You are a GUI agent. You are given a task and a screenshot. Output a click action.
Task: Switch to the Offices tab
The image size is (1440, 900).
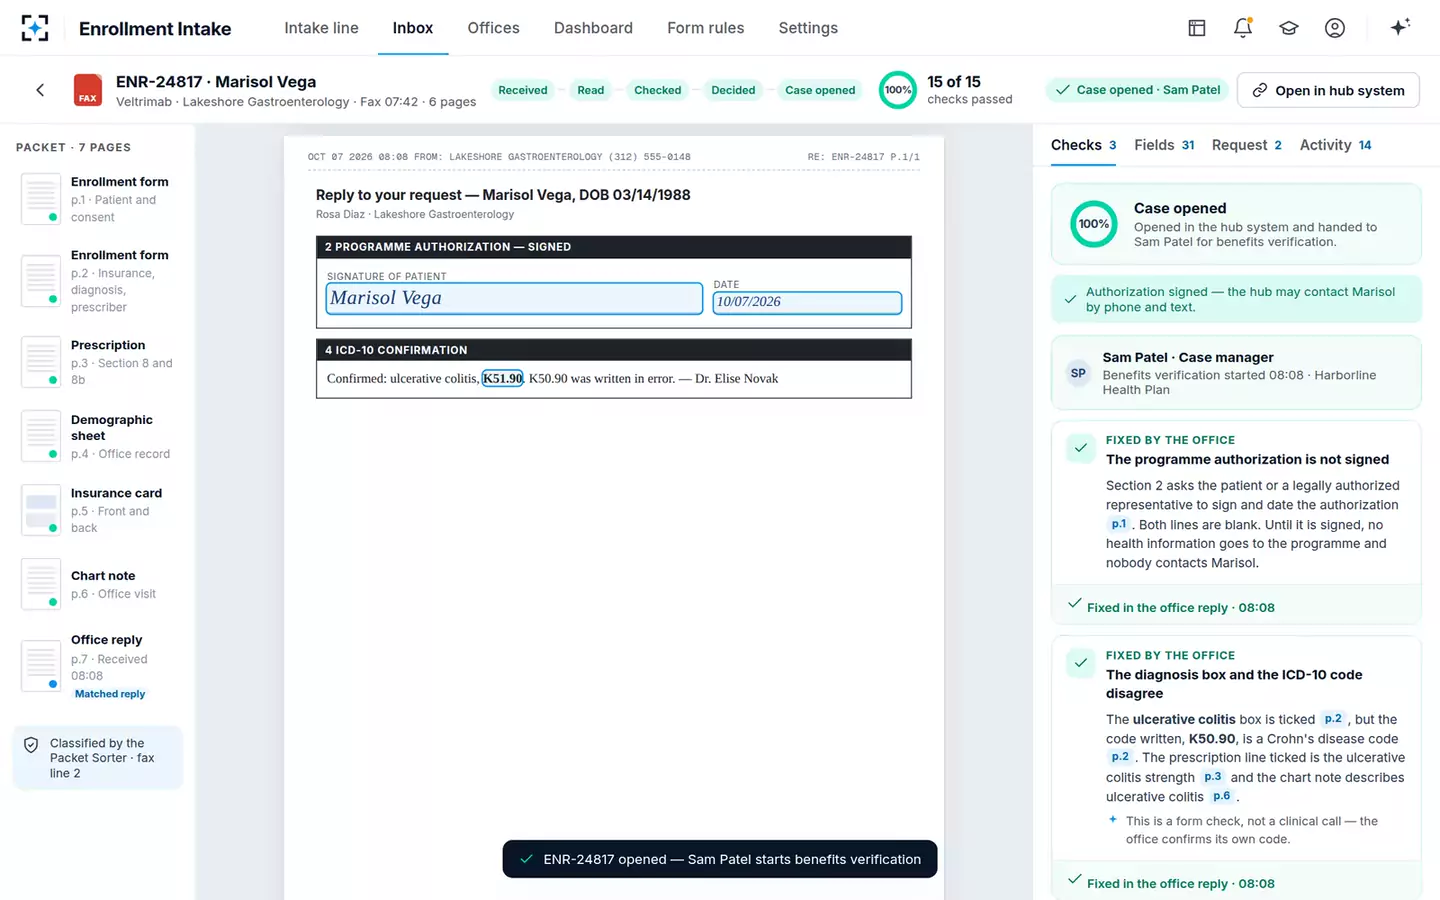click(493, 28)
